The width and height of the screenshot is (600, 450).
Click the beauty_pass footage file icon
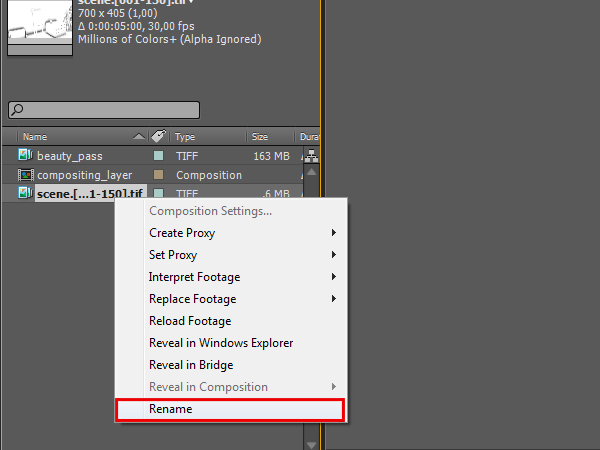click(25, 156)
